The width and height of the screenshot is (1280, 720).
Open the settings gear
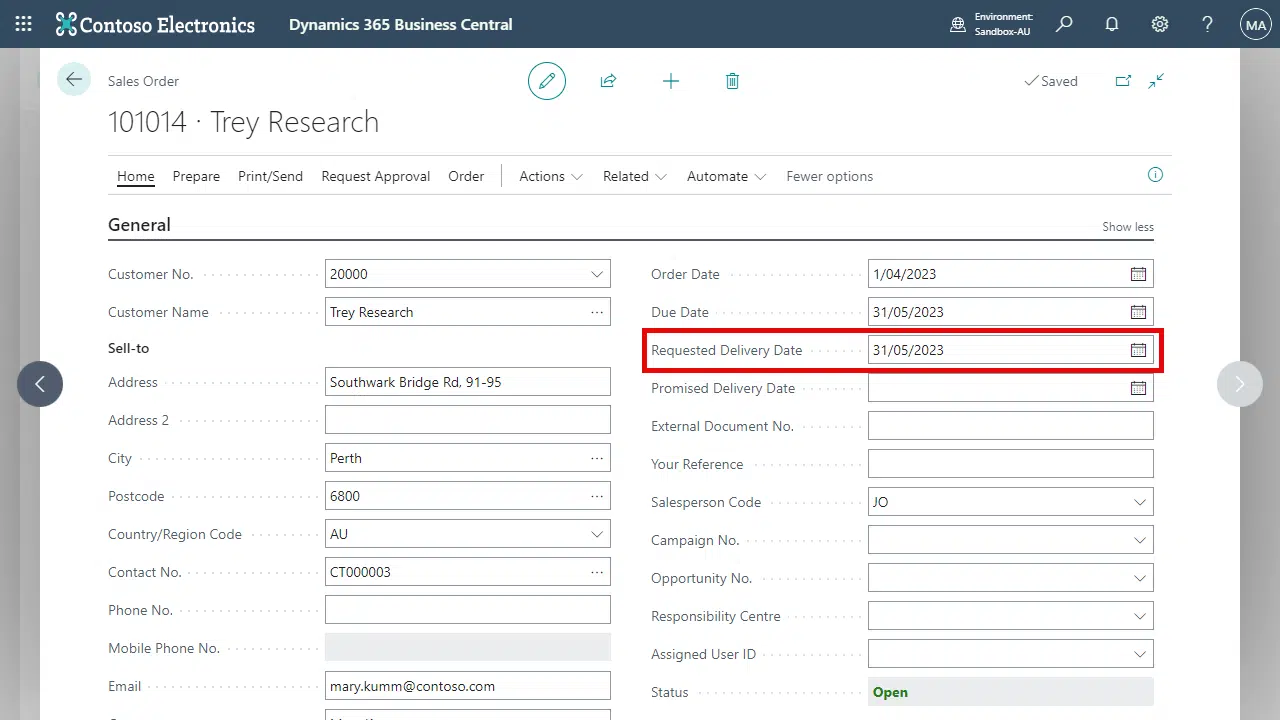tap(1159, 24)
